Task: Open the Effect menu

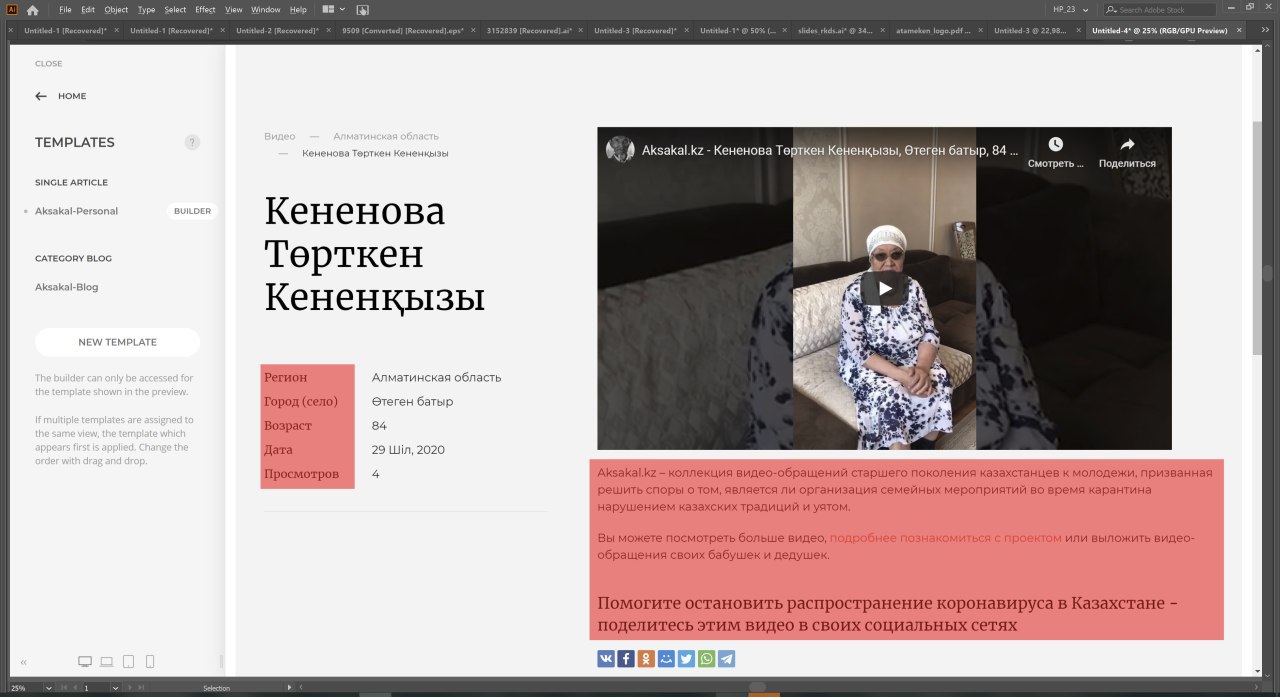Action: (205, 9)
